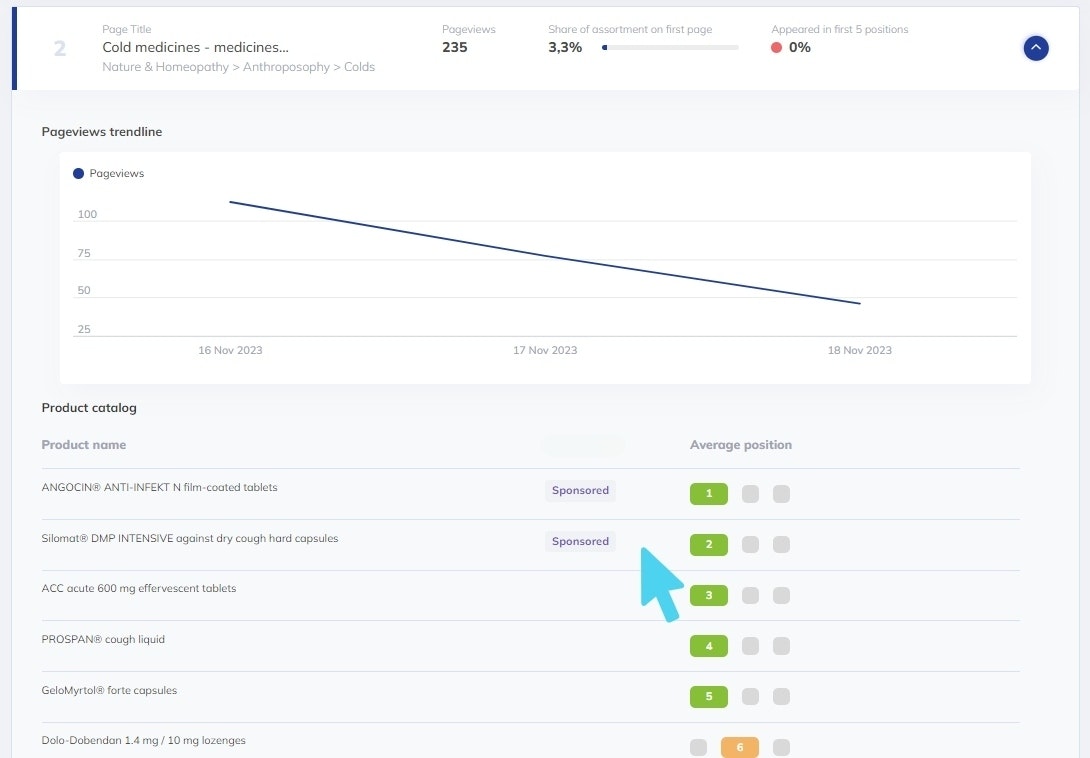Collapse the Cold medicines page row
The width and height of the screenshot is (1090, 758).
point(1036,48)
